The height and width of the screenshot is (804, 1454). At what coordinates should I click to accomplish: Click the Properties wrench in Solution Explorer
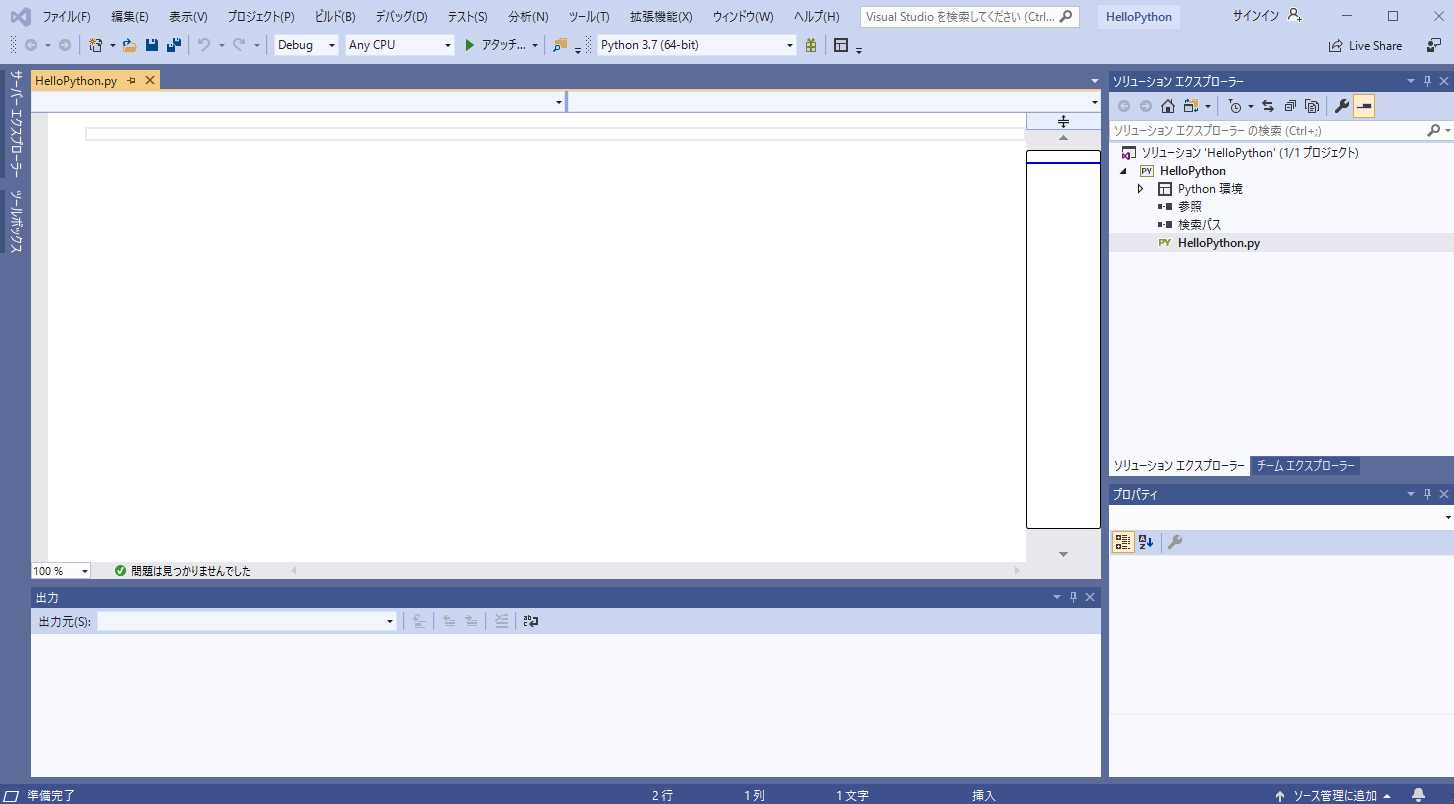coord(1342,106)
